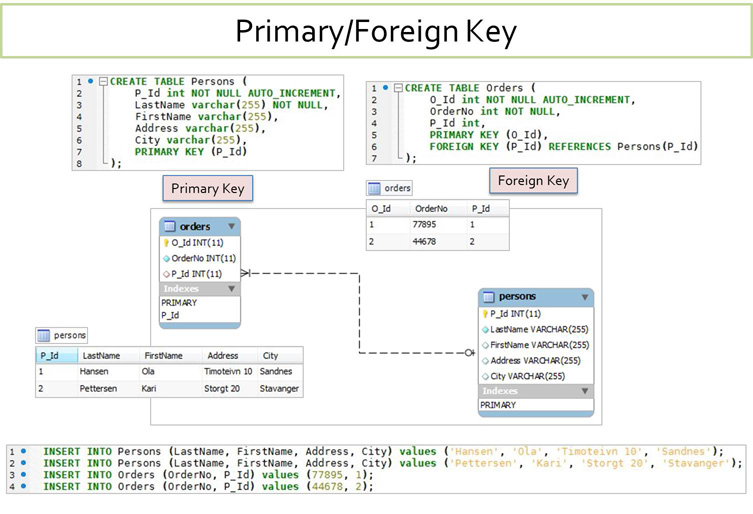Viewport: 753px width, 514px height.
Task: Click the blue dot marker on CREATE TABLE Persons line
Action: point(90,81)
